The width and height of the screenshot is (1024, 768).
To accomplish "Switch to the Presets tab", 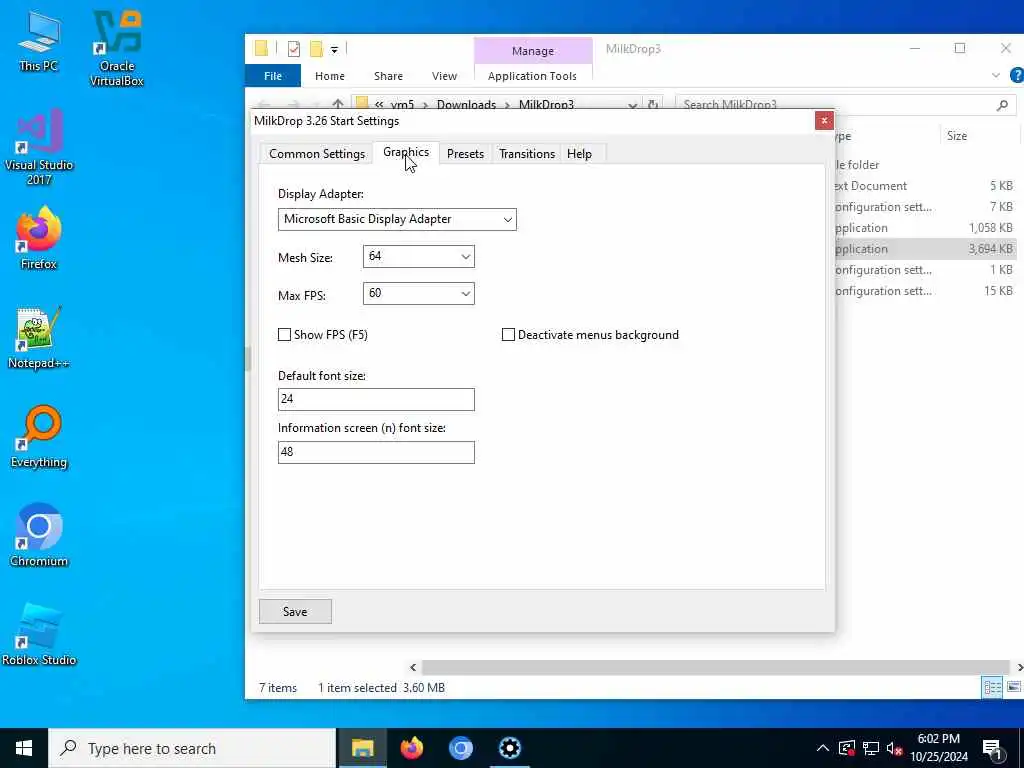I will click(x=466, y=154).
